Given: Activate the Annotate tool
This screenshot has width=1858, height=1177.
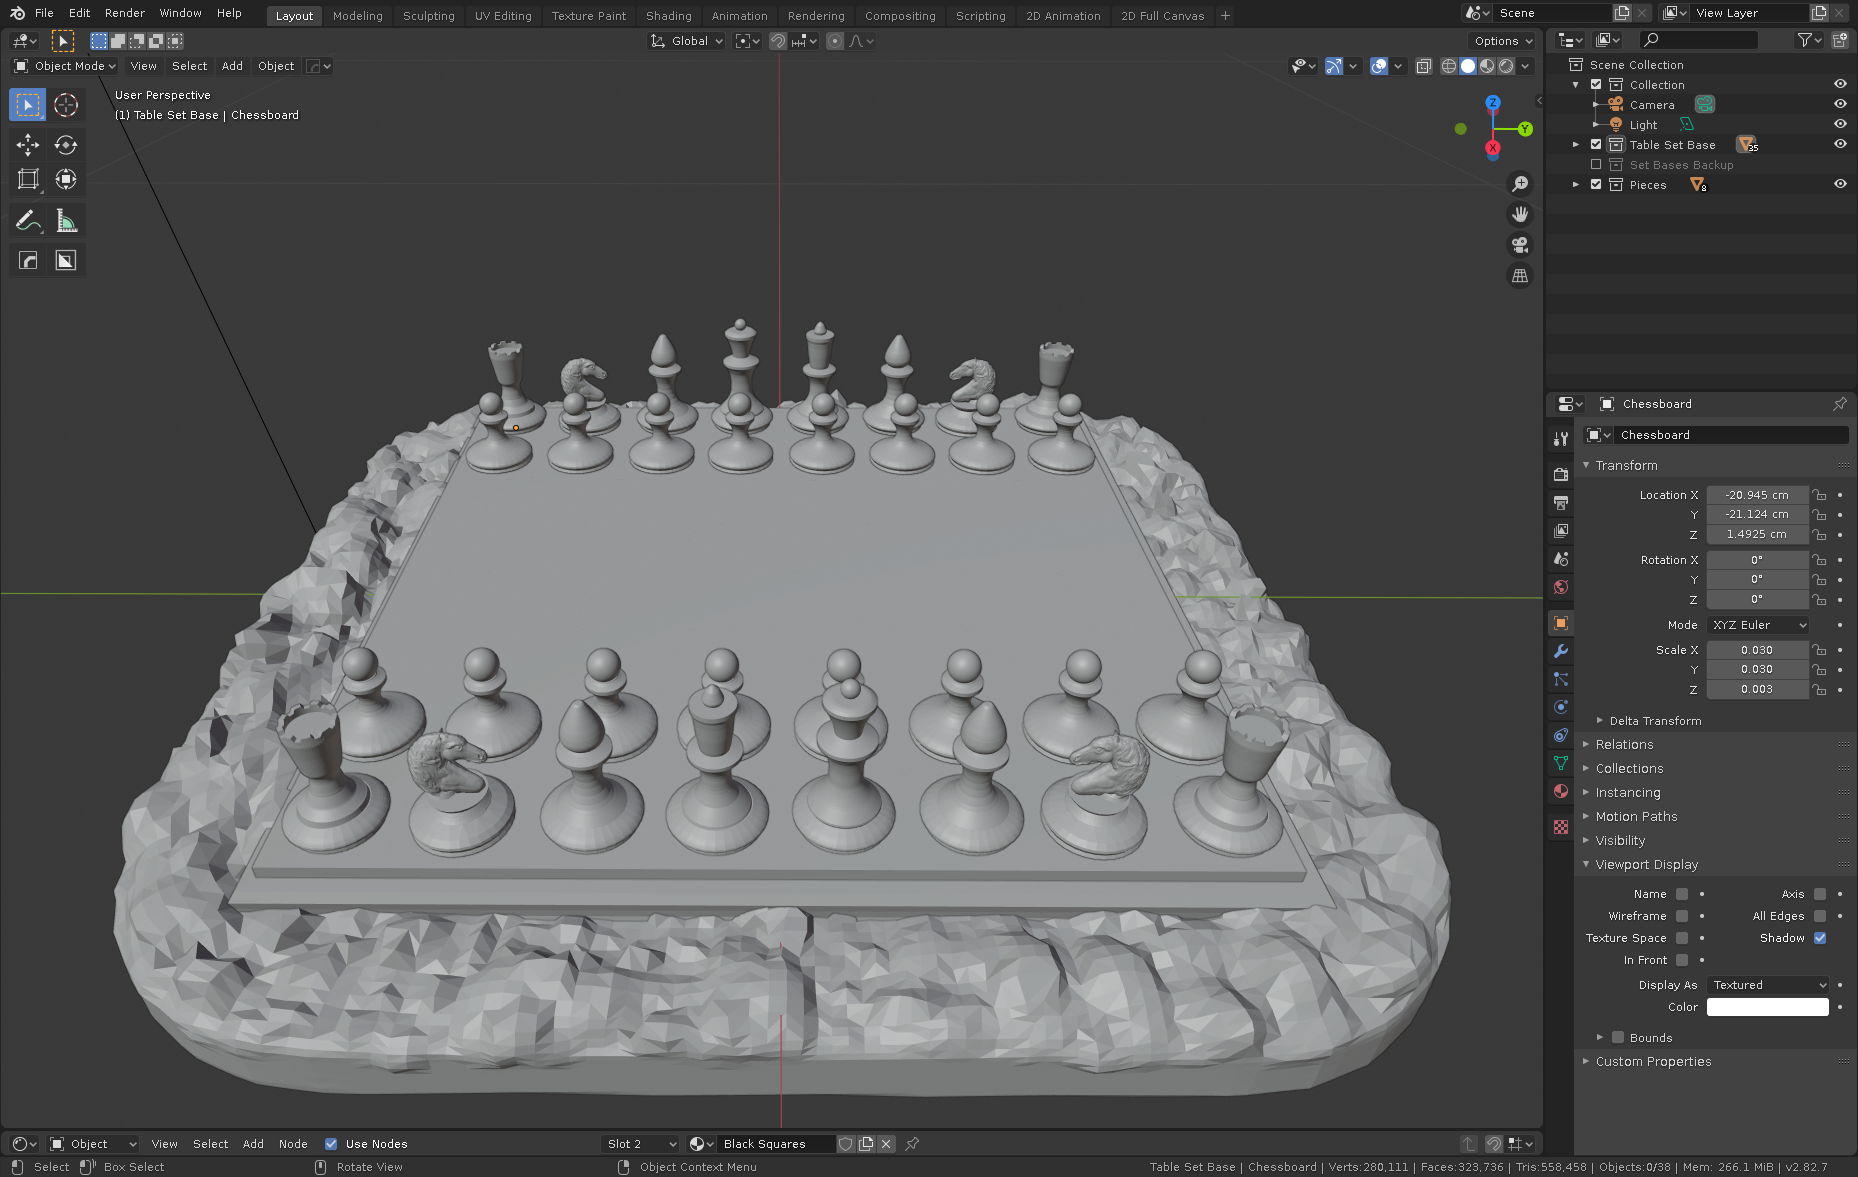Looking at the screenshot, I should pyautogui.click(x=28, y=221).
